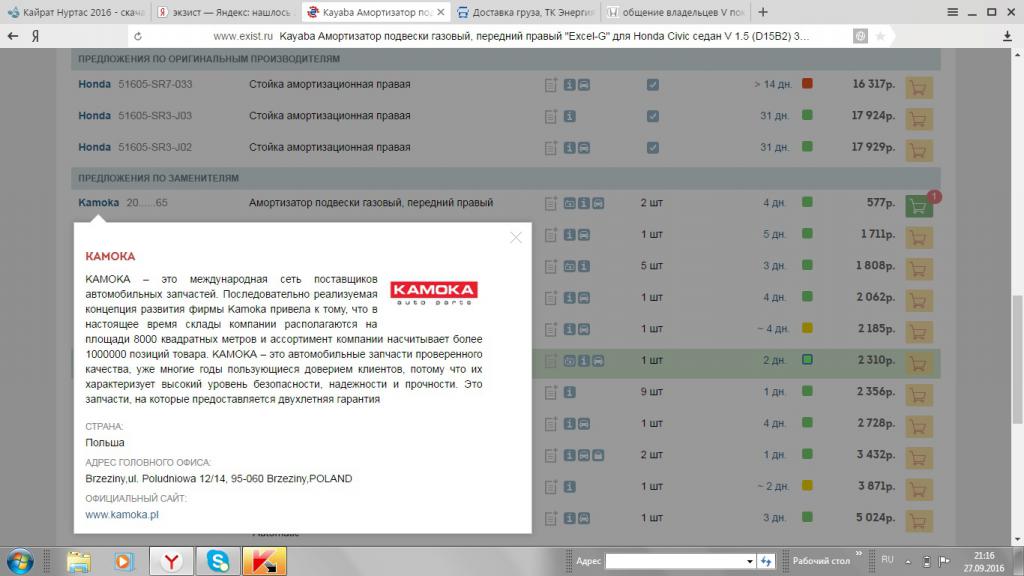Add the highlighted 2 310р. offer to cart
This screenshot has width=1024, height=576.
[x=918, y=364]
